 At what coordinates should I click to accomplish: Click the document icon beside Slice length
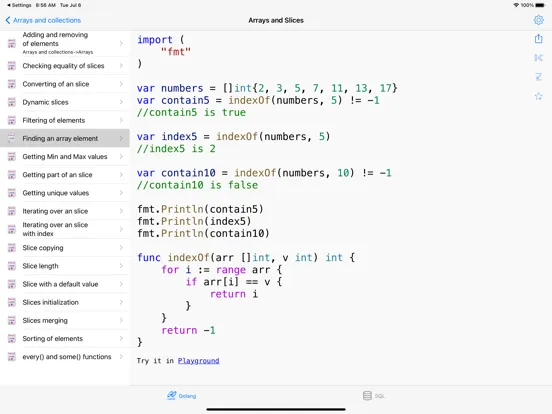point(12,266)
